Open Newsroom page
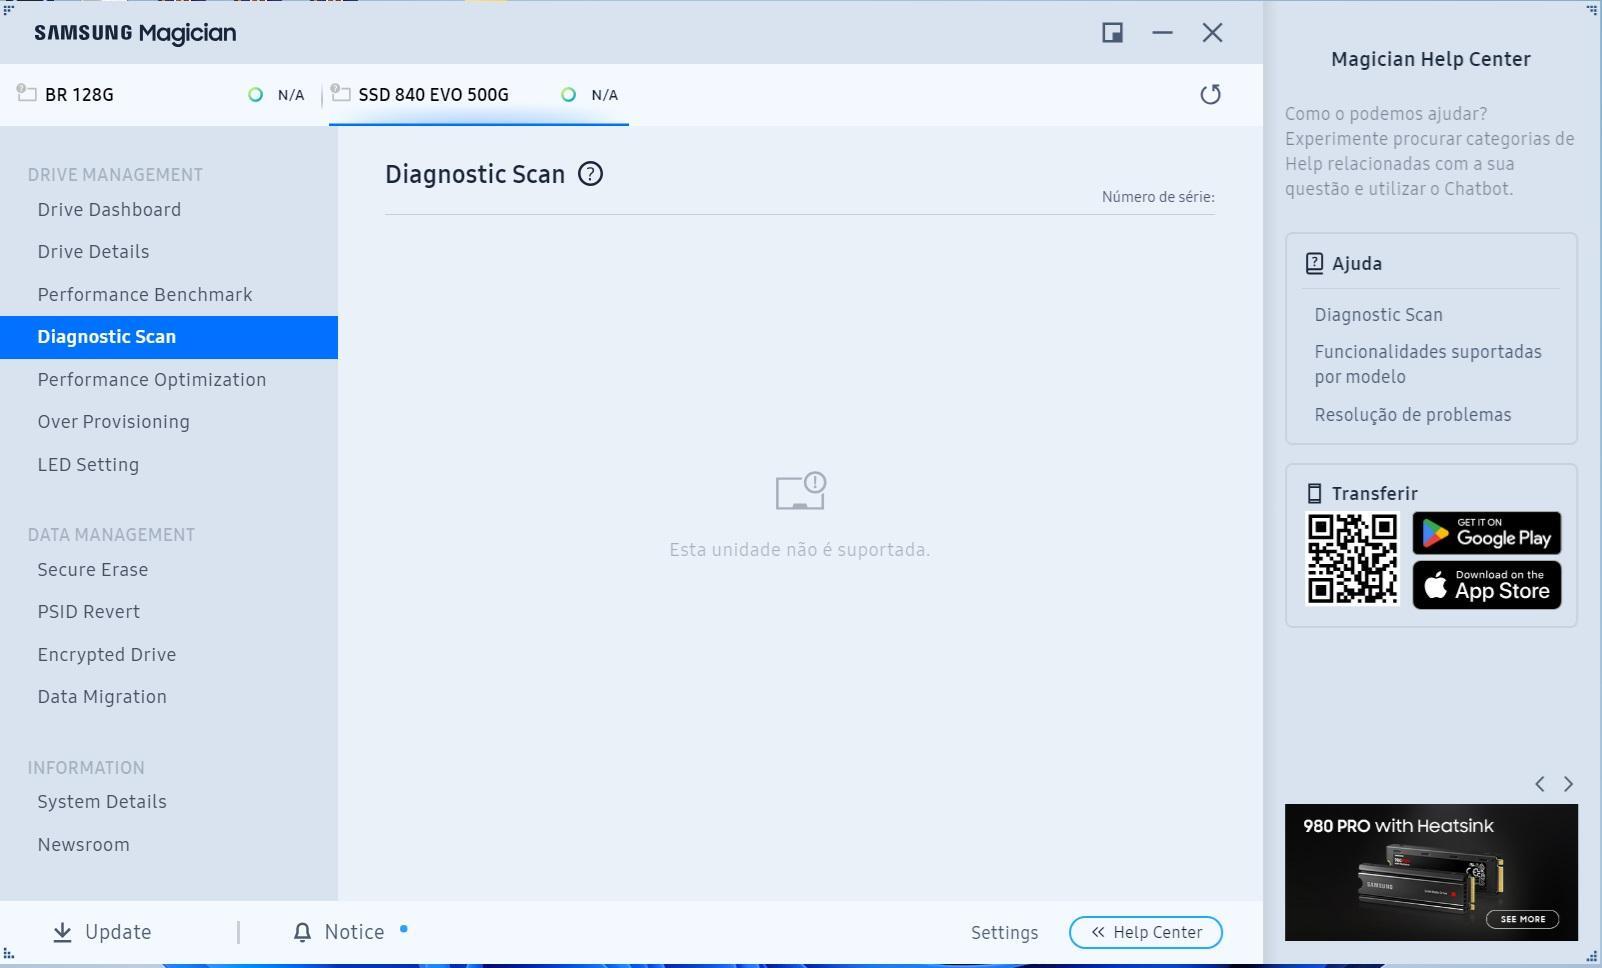 83,845
